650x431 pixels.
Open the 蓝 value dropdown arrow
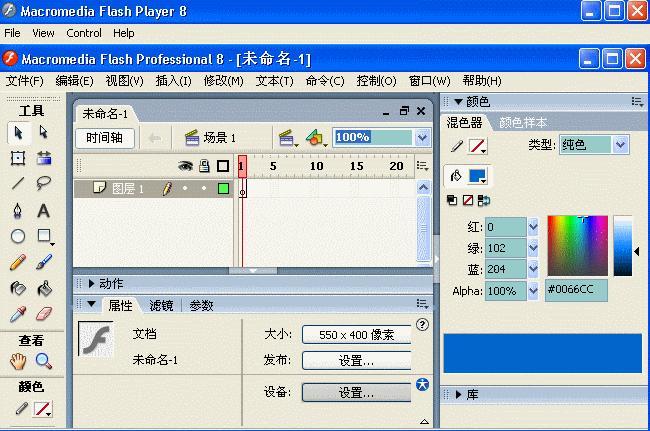(x=533, y=269)
